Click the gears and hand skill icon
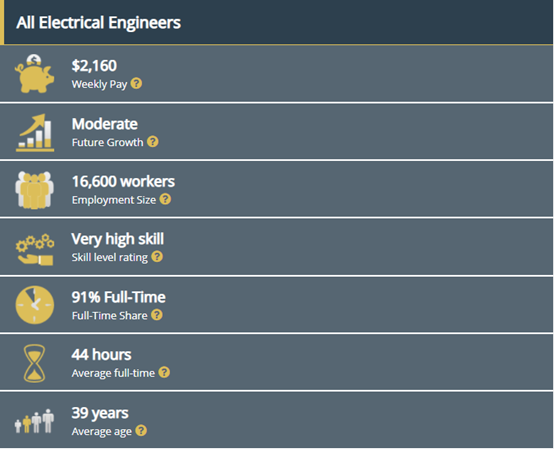The image size is (554, 449). 35,249
